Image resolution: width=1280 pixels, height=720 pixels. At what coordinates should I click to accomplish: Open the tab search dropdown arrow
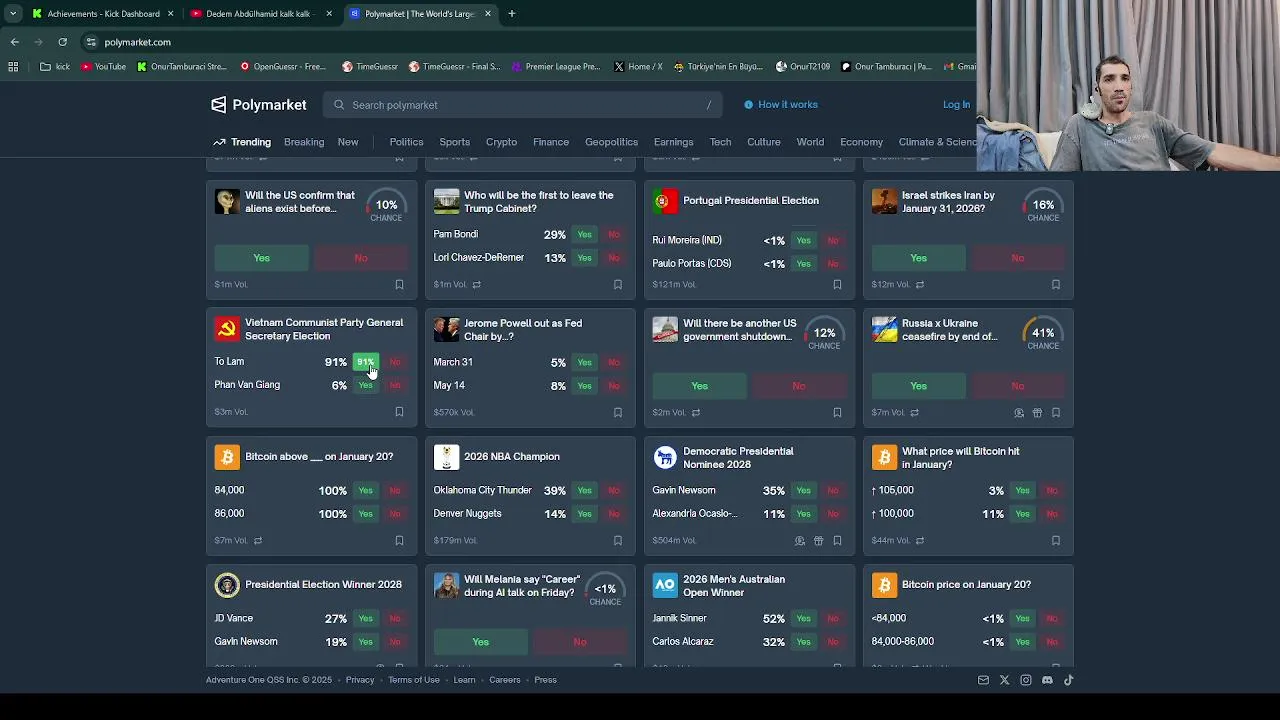[x=12, y=14]
